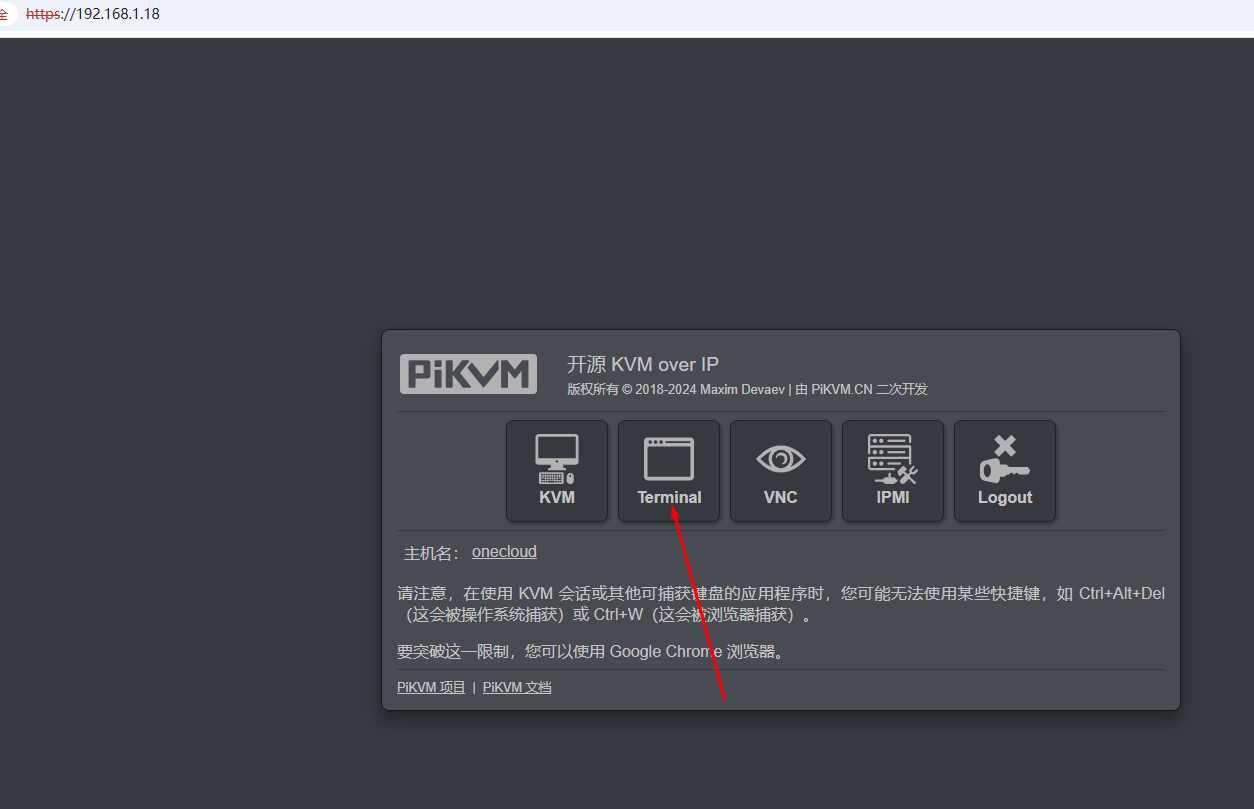This screenshot has height=809, width=1254.
Task: Select the IPMI server rack icon
Action: pos(892,460)
